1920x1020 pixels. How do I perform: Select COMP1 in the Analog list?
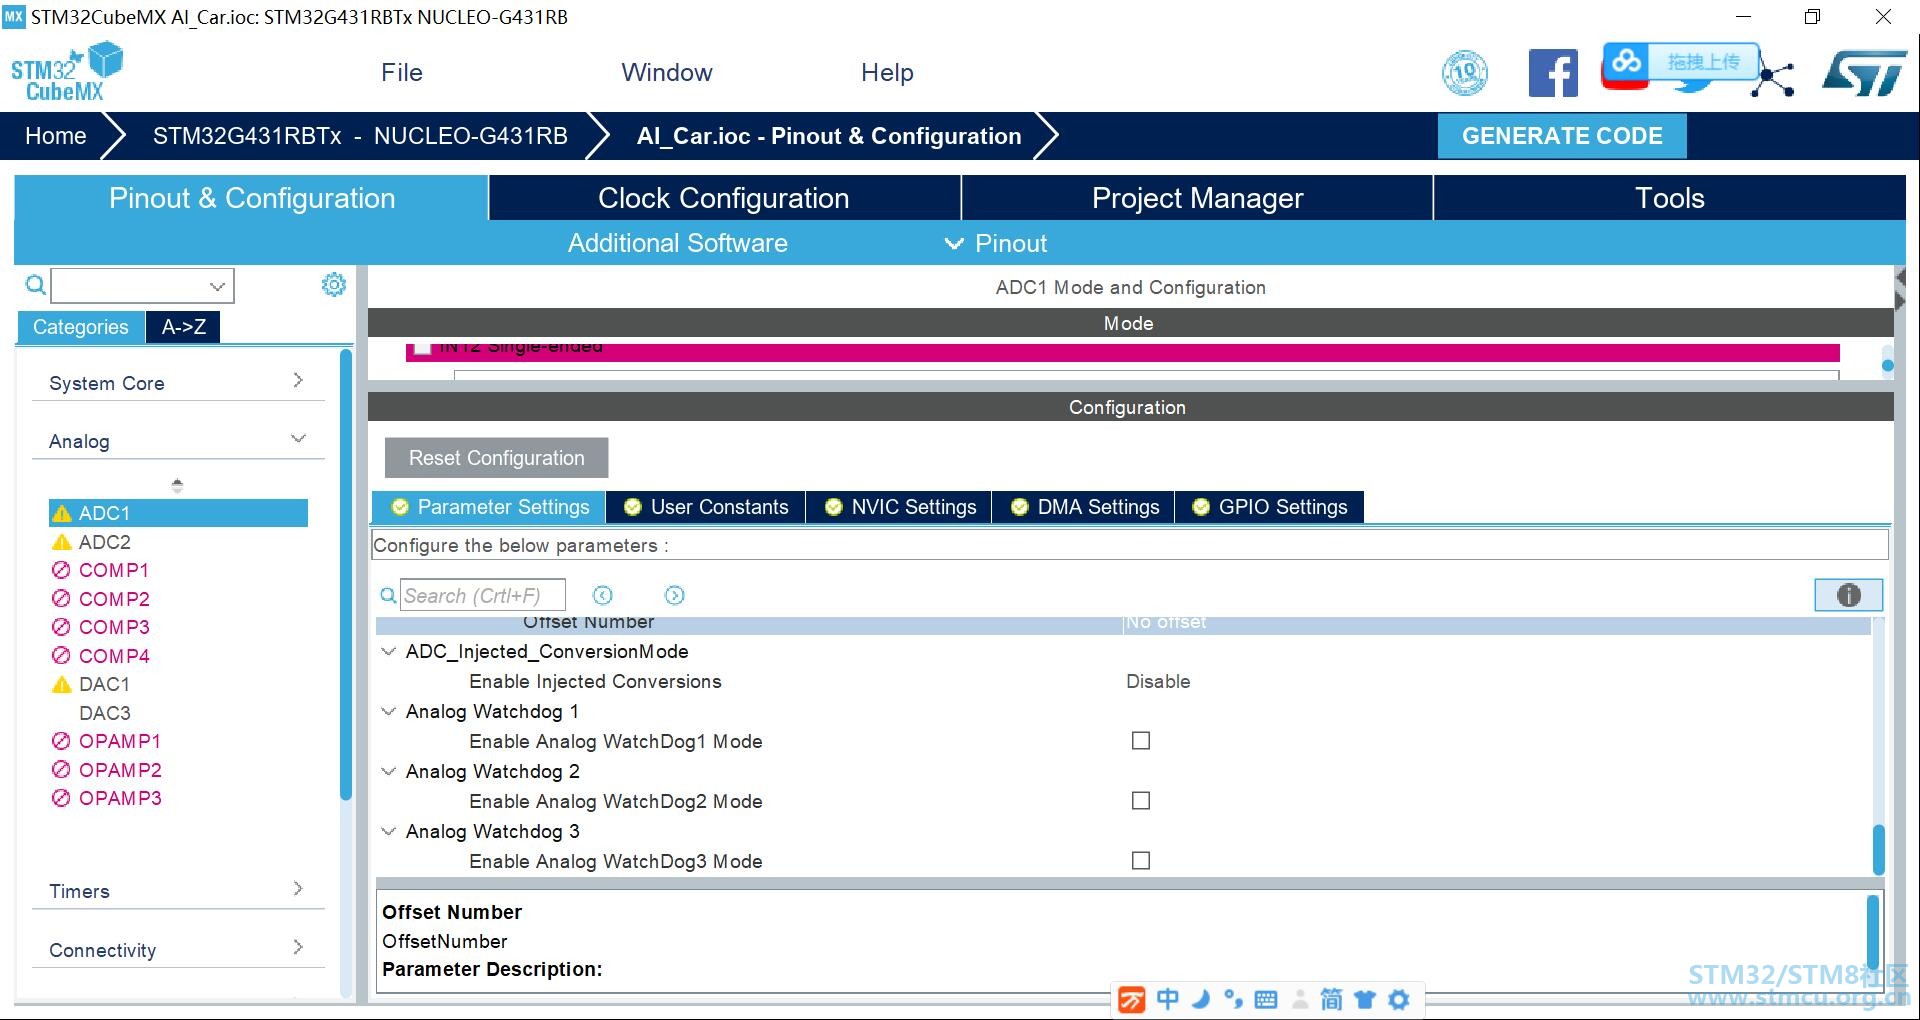click(114, 570)
